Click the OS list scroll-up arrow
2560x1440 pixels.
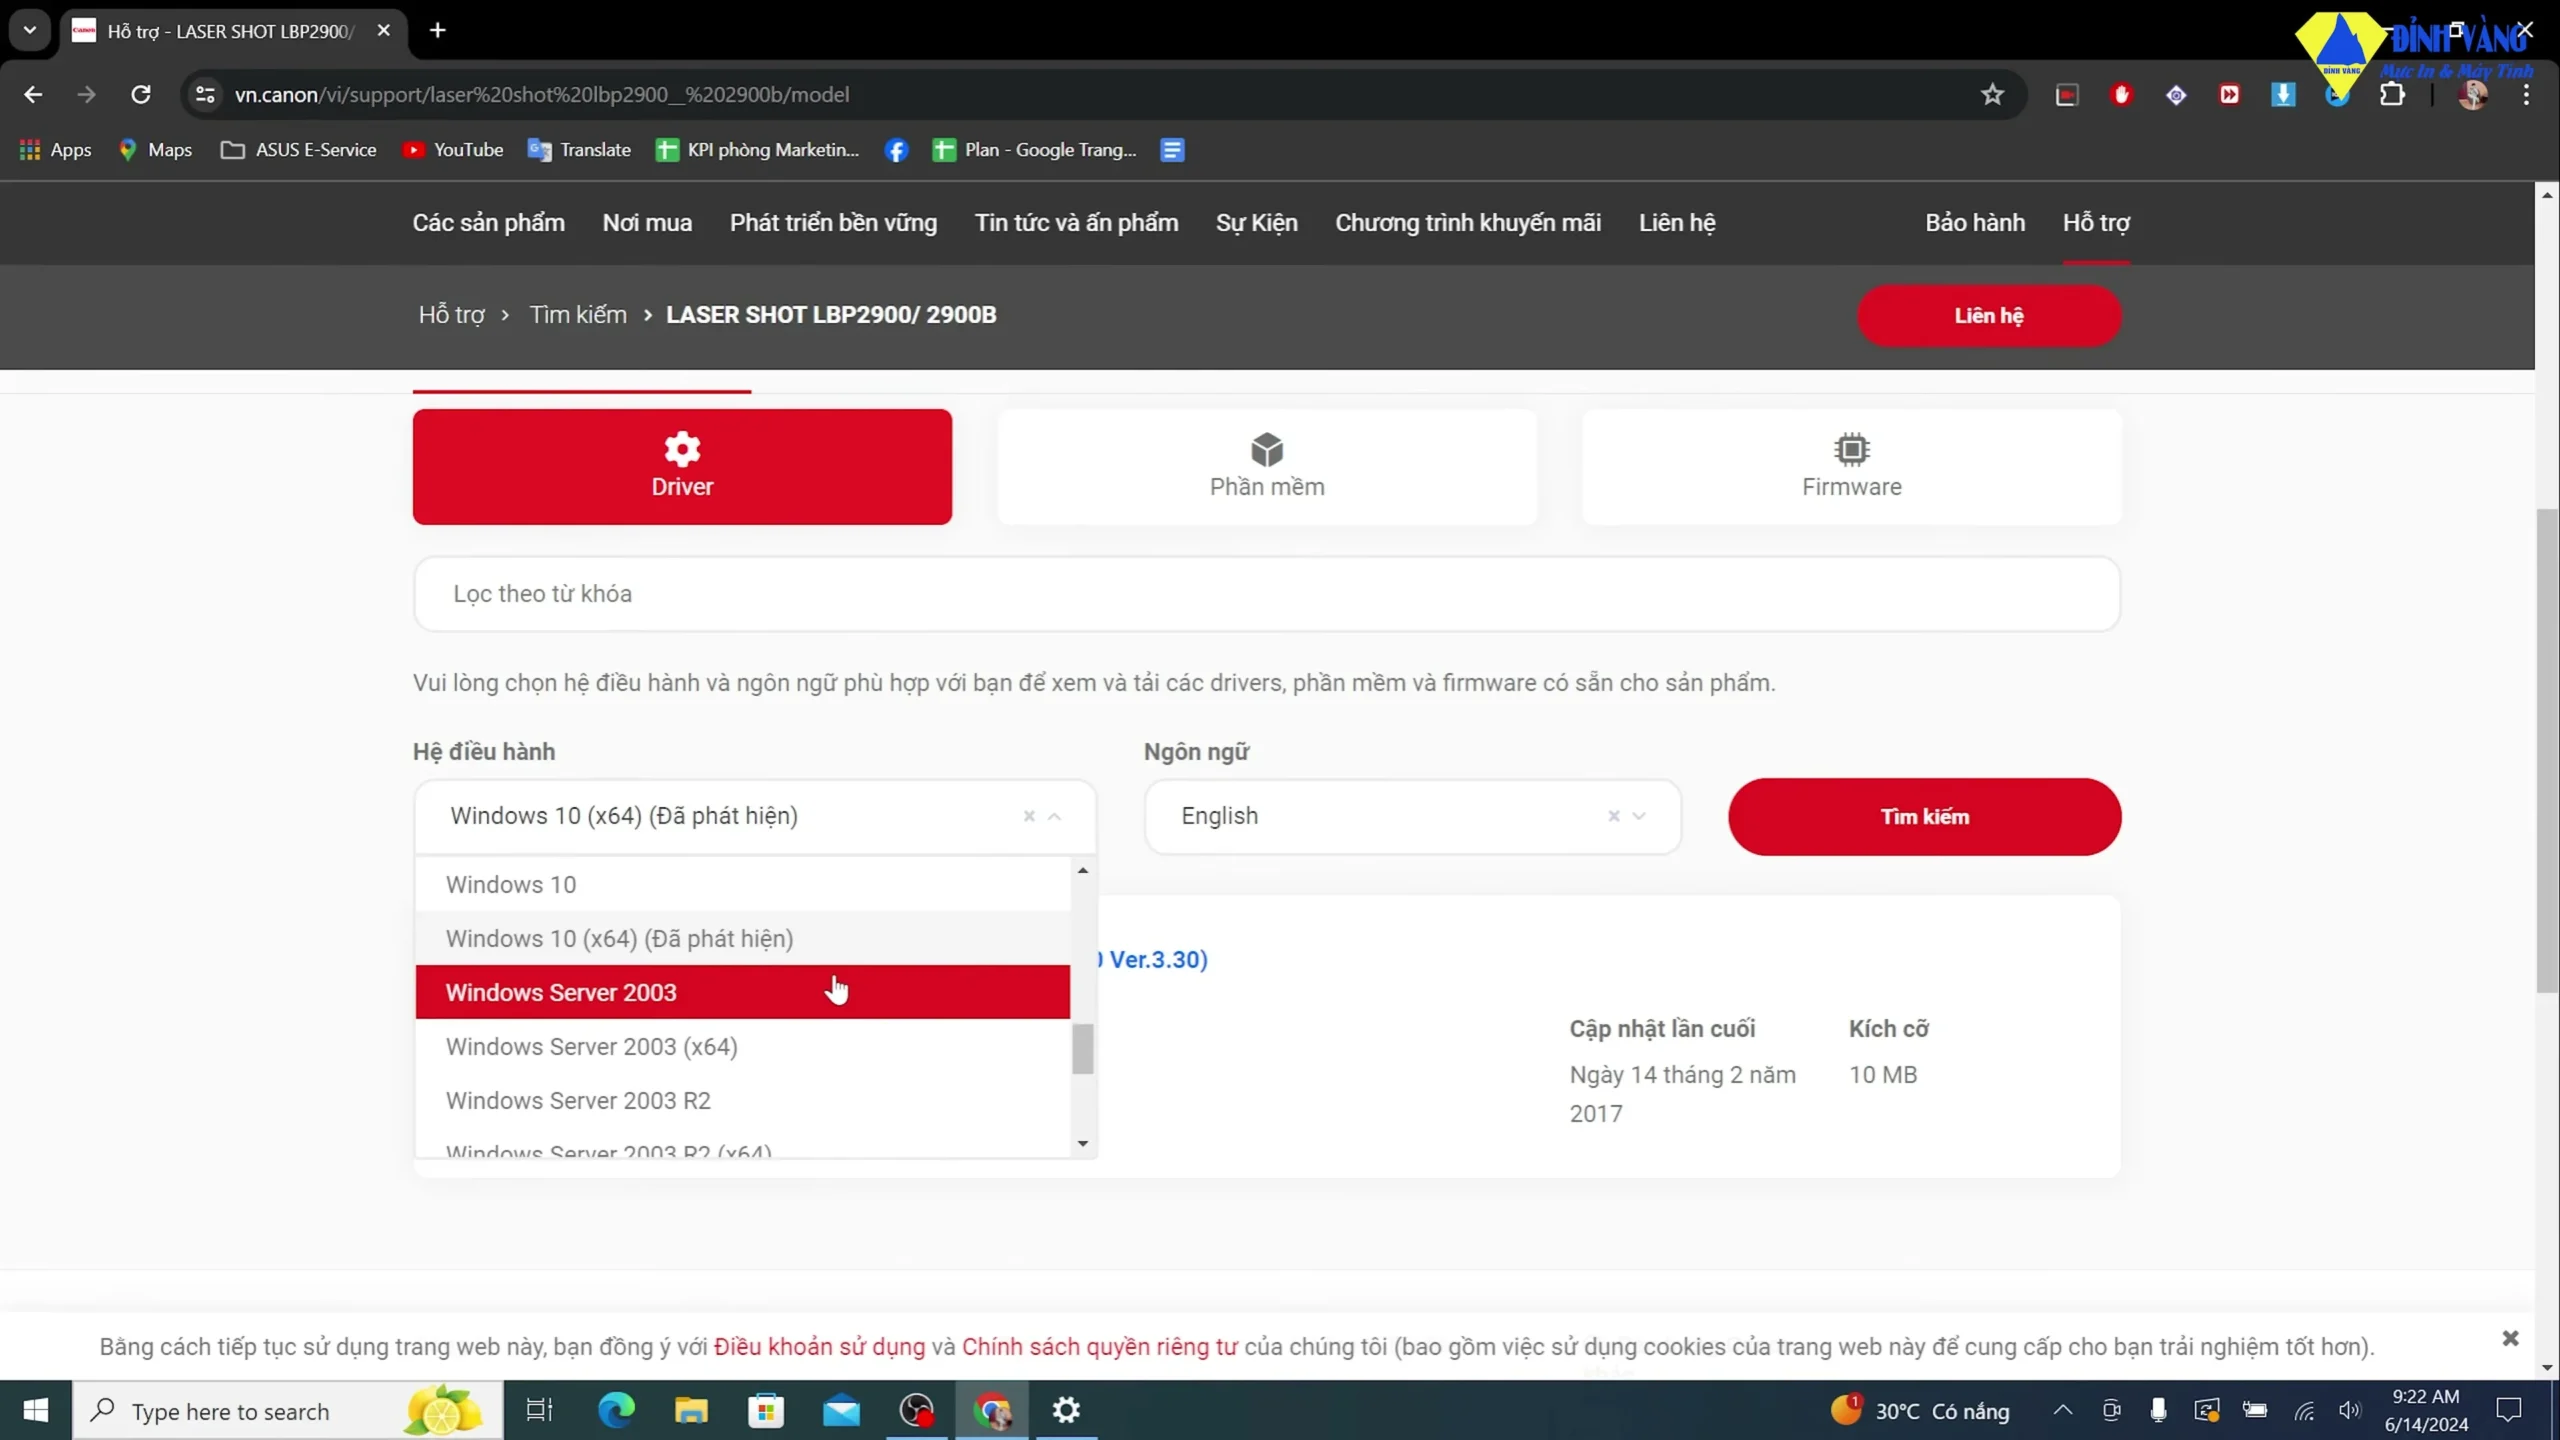click(1082, 871)
